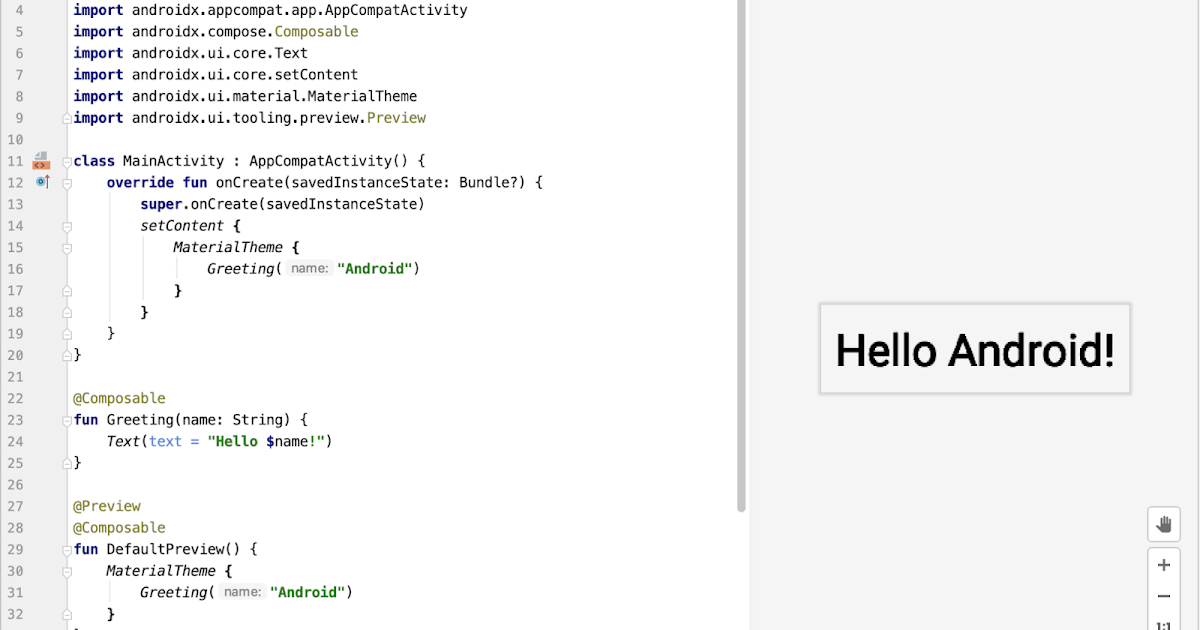The image size is (1200, 630).
Task: Click the MaterialTheme import on line 8
Action: pyautogui.click(x=245, y=96)
